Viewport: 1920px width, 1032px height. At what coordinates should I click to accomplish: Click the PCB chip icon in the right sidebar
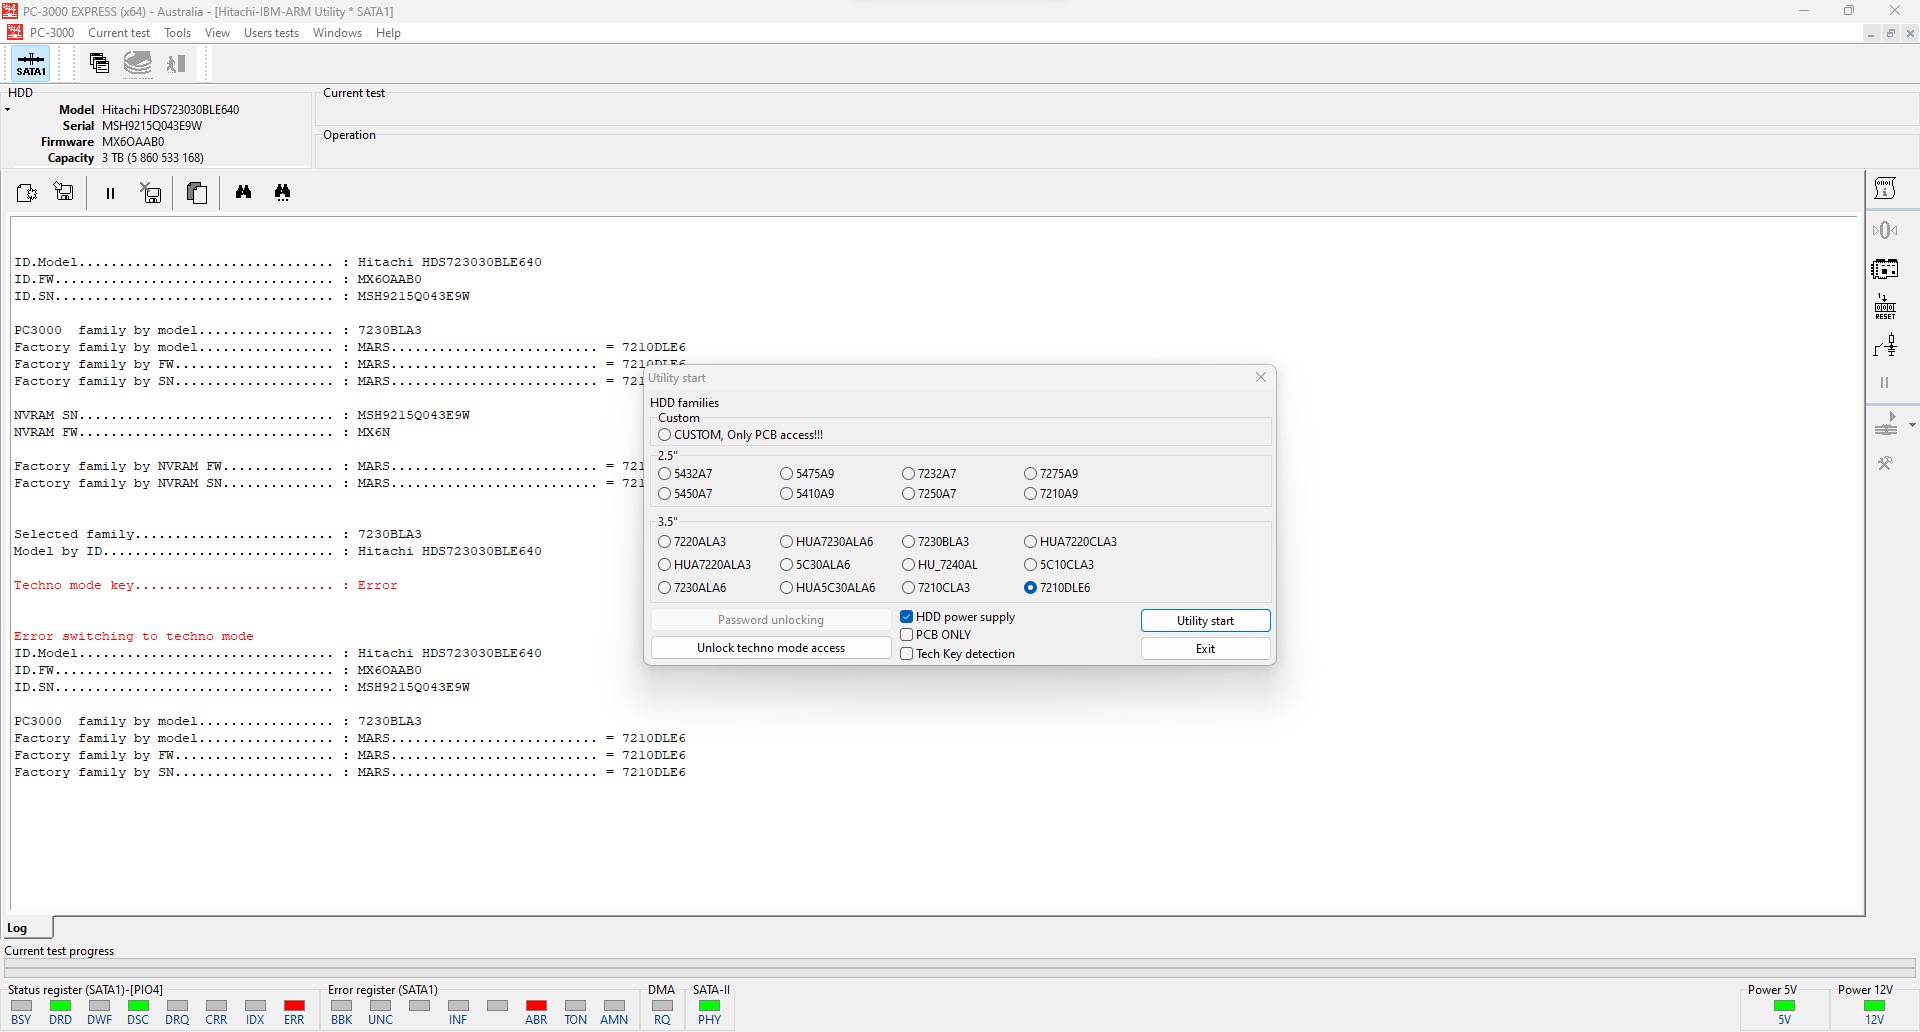pos(1886,268)
